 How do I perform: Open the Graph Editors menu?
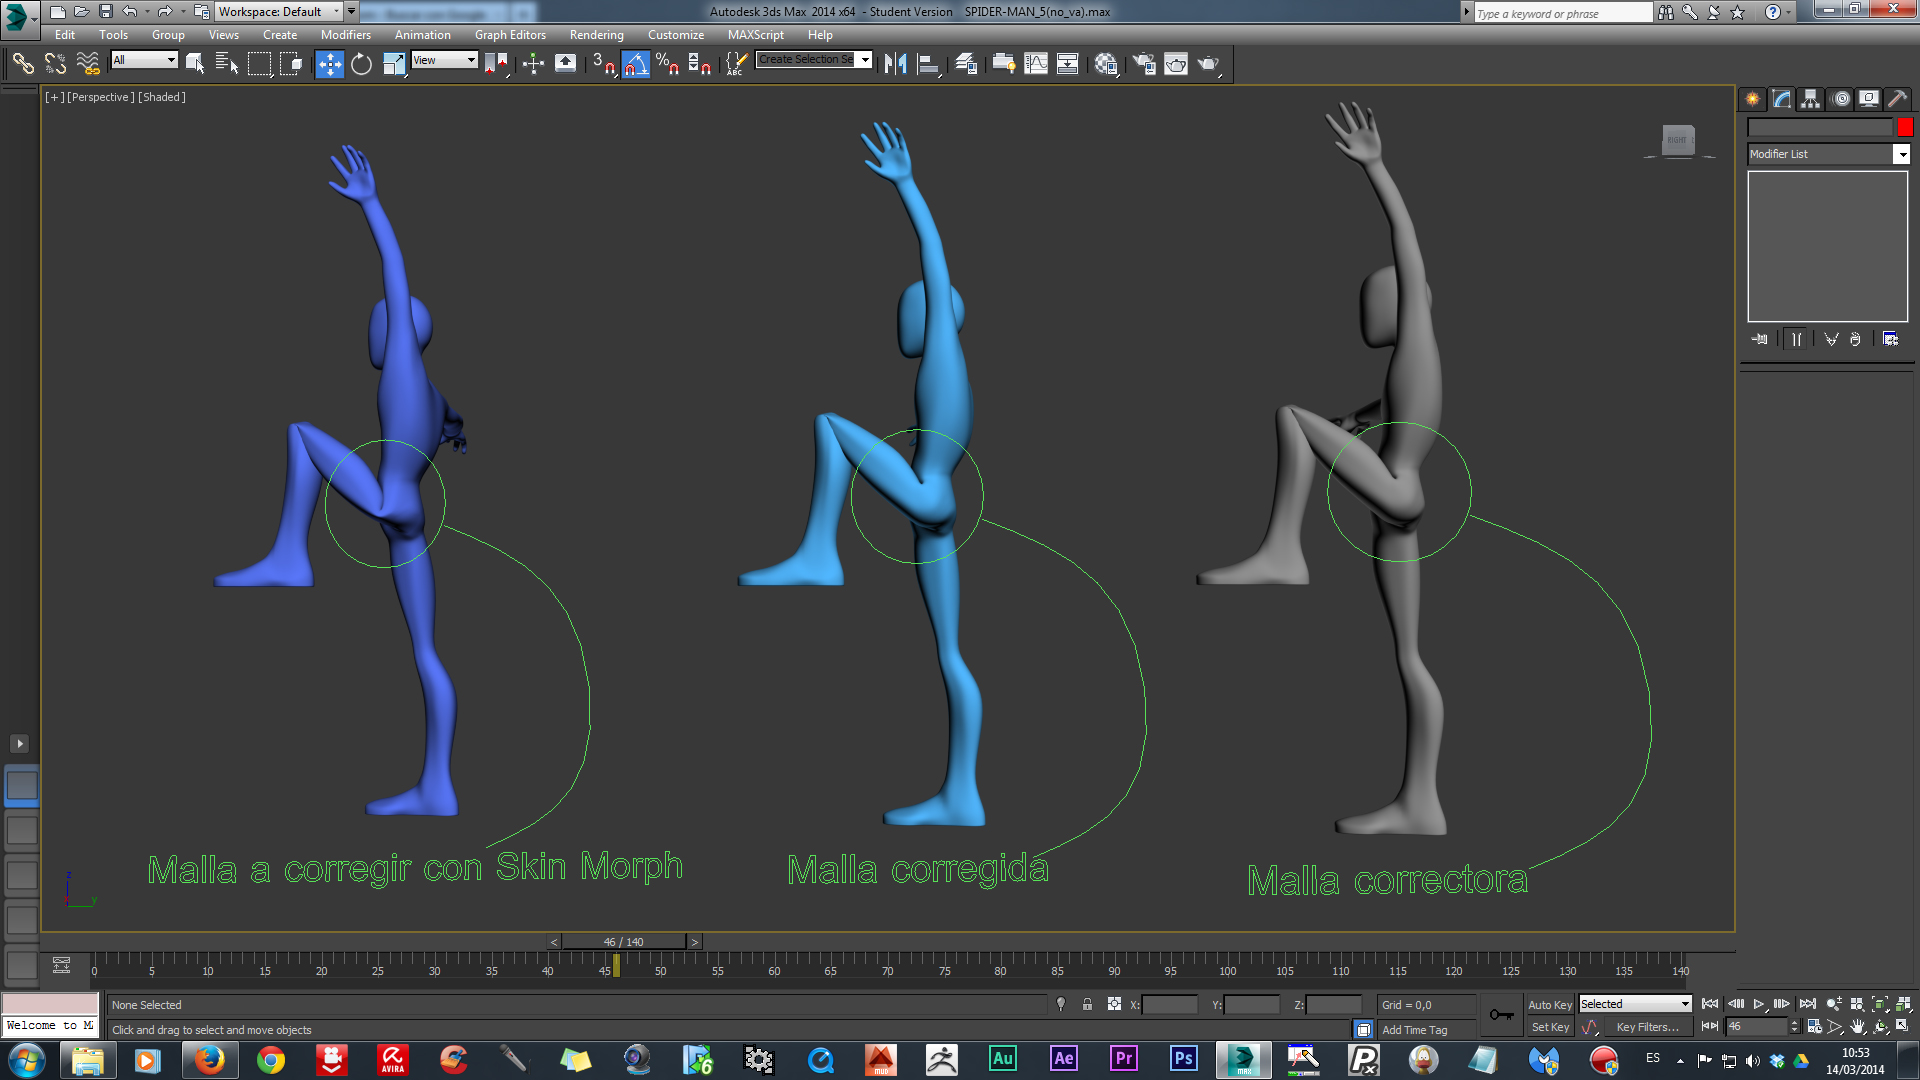point(510,35)
